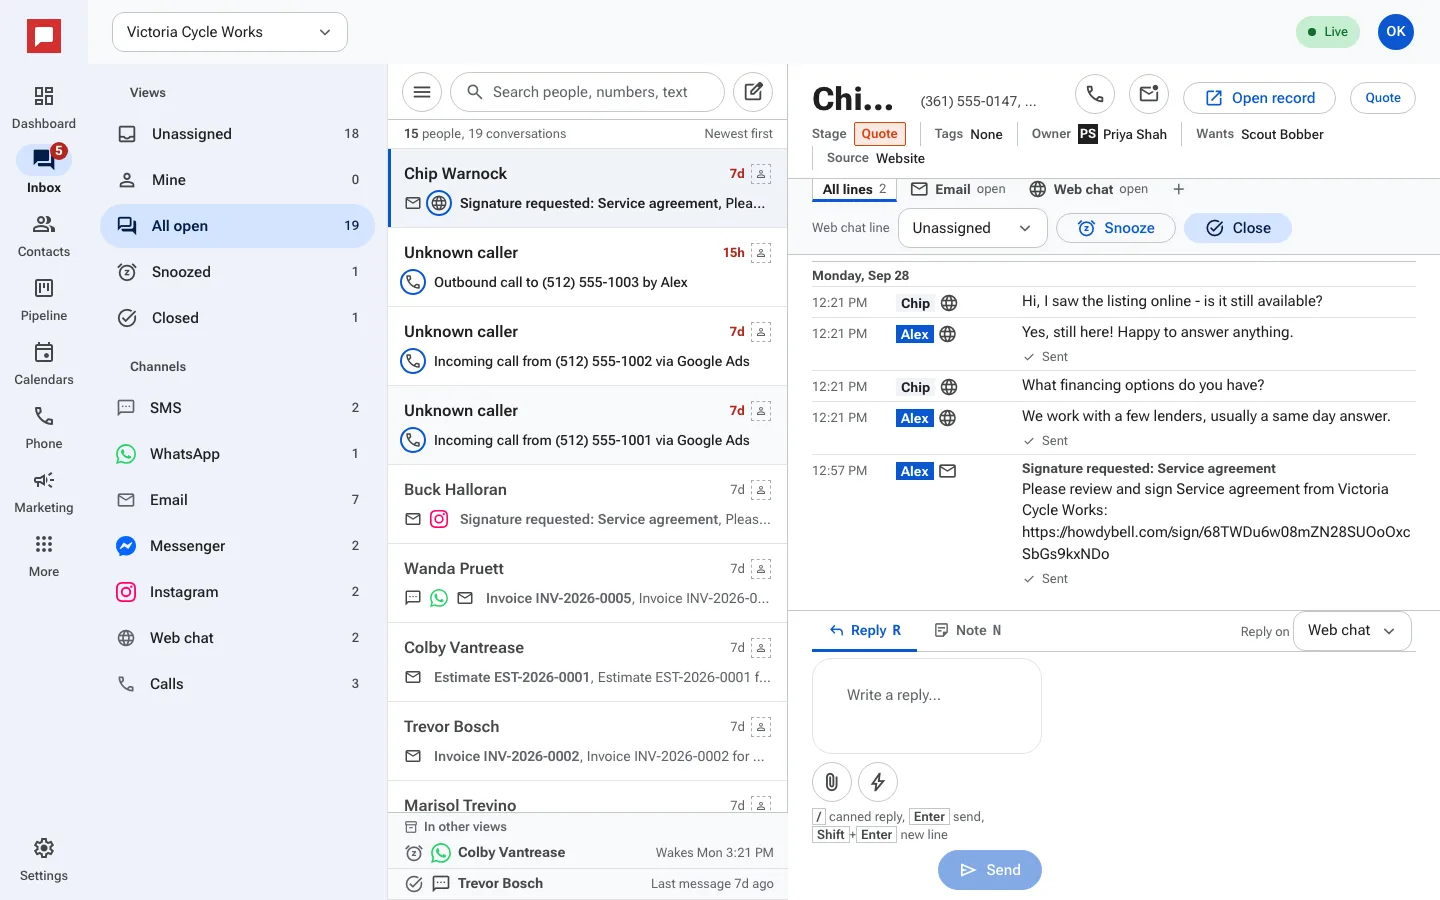
Task: Click the OK user avatar
Action: [1396, 32]
